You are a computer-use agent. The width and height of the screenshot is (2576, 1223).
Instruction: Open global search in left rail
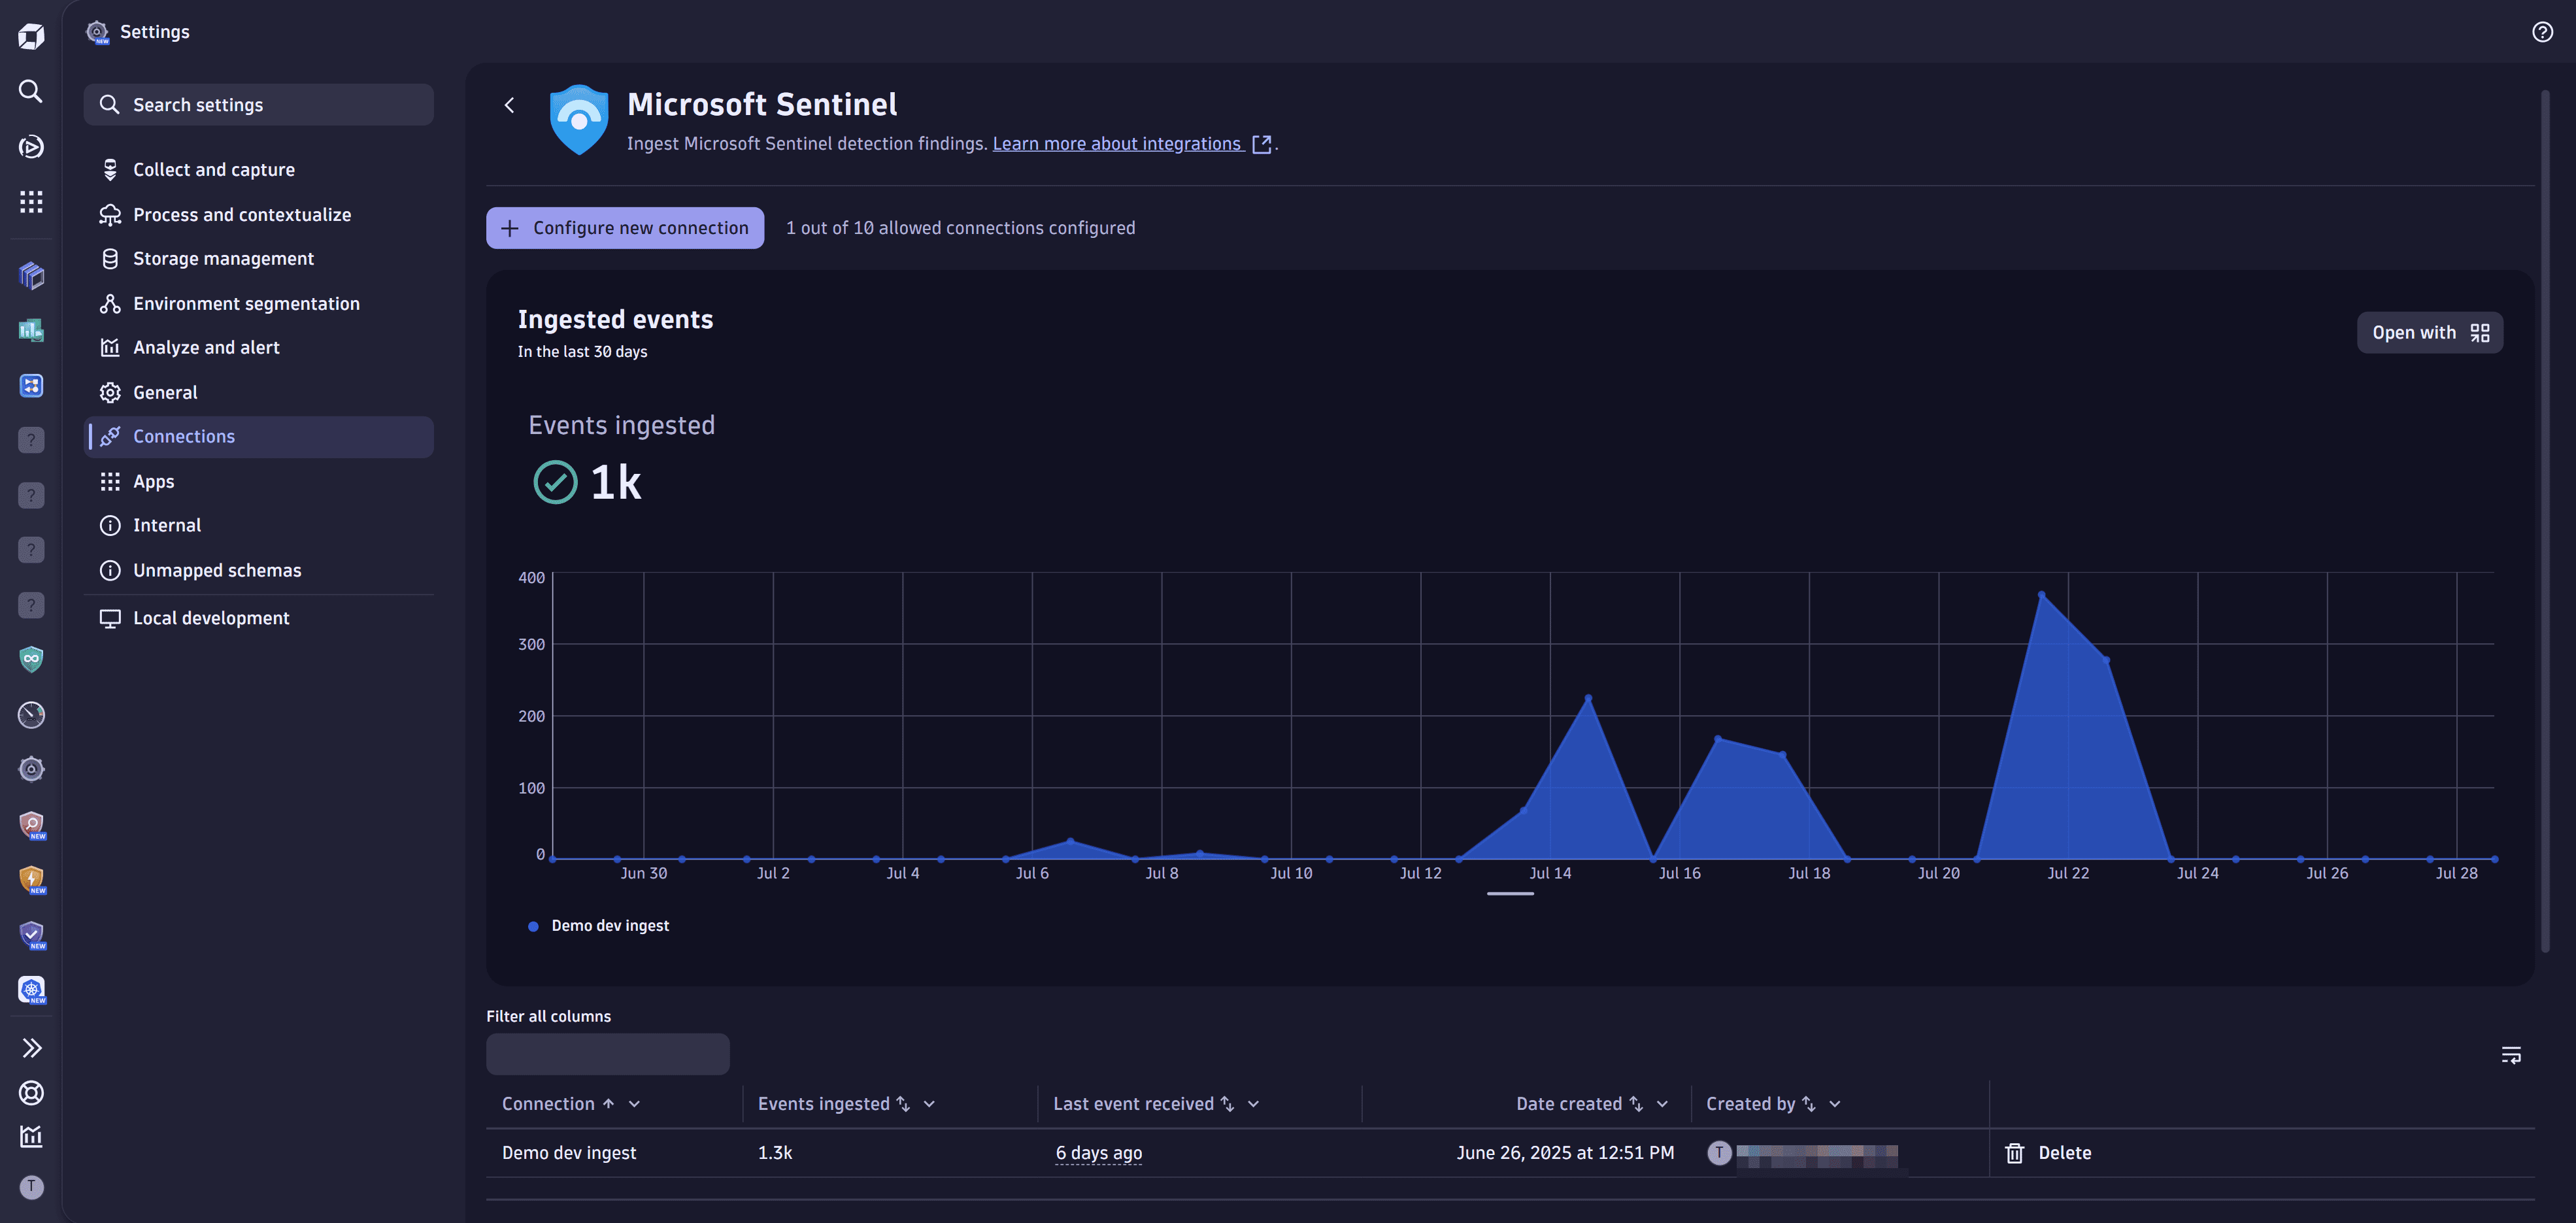[31, 91]
